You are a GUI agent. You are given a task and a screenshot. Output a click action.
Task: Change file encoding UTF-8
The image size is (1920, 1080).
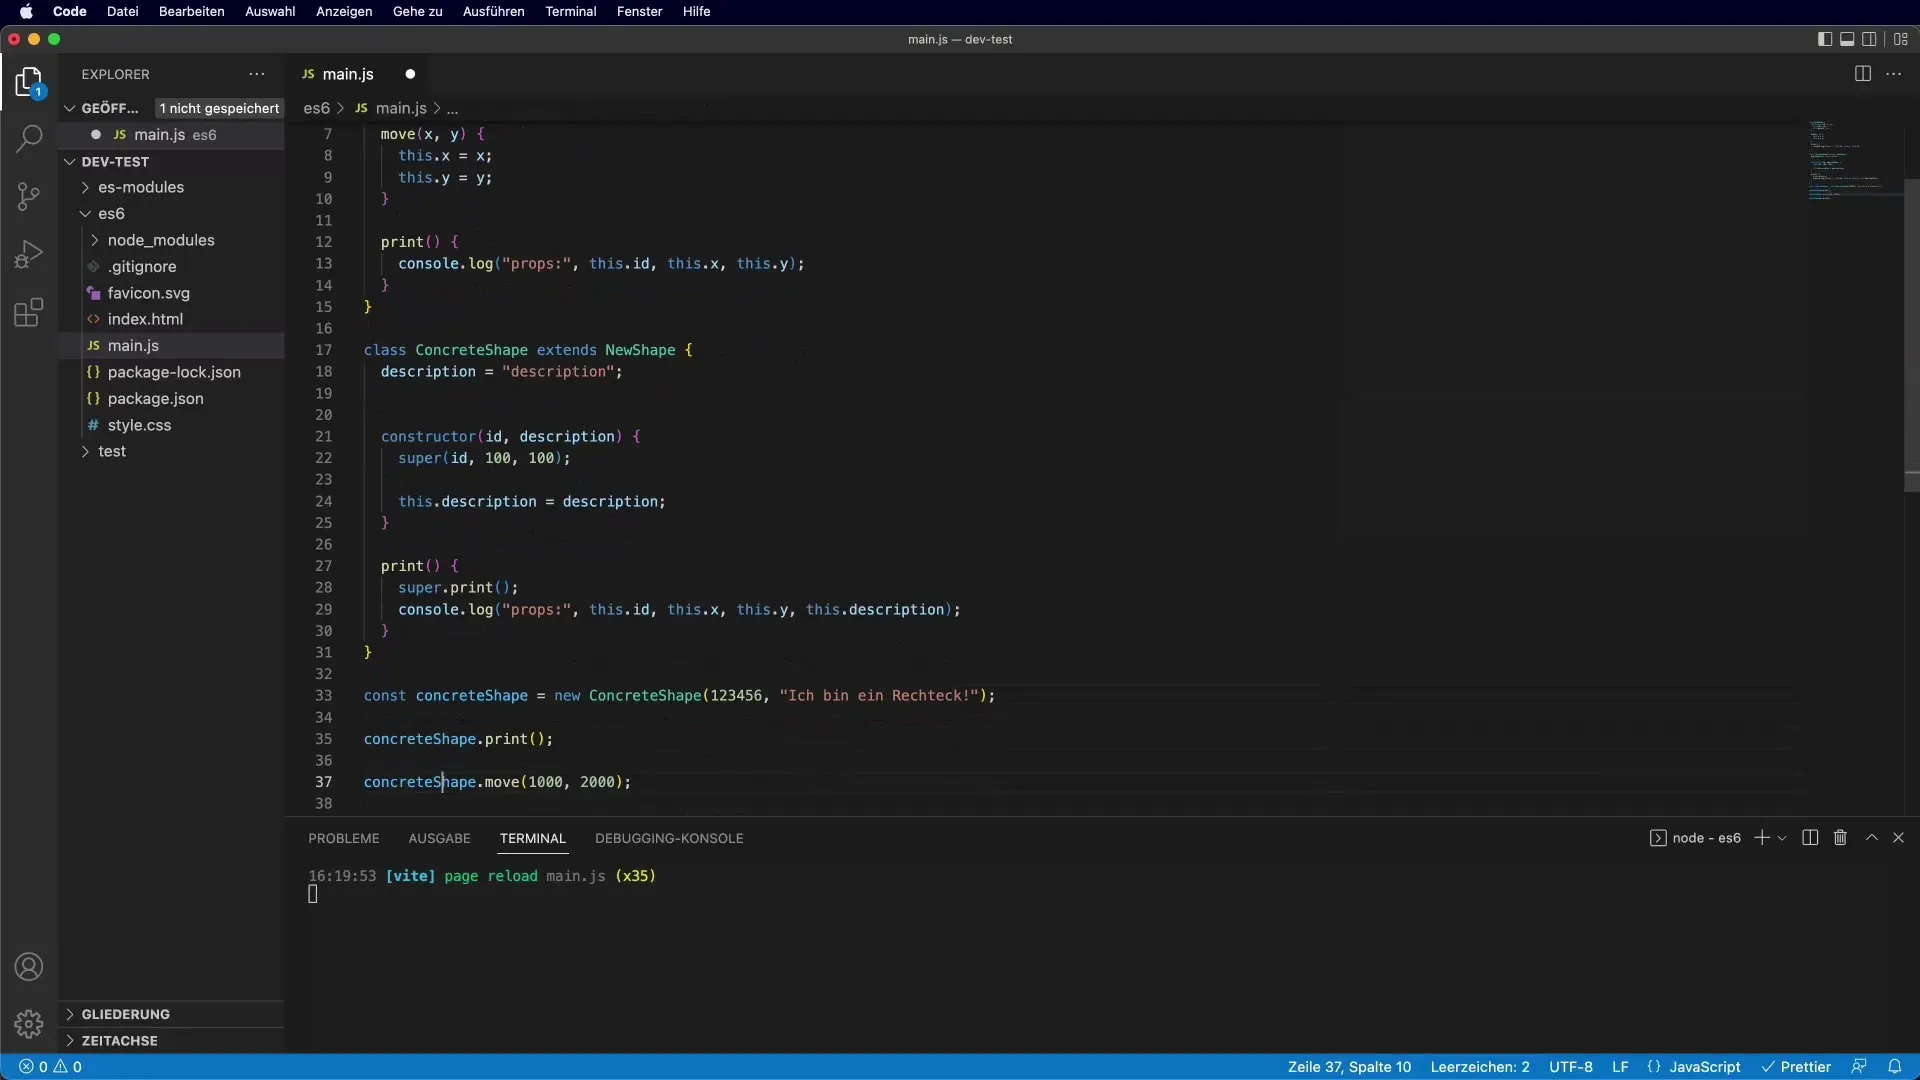click(1571, 1067)
